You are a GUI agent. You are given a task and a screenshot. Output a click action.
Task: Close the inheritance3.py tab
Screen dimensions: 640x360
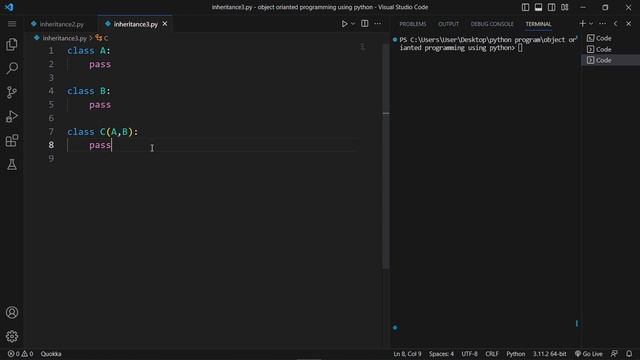click(165, 24)
